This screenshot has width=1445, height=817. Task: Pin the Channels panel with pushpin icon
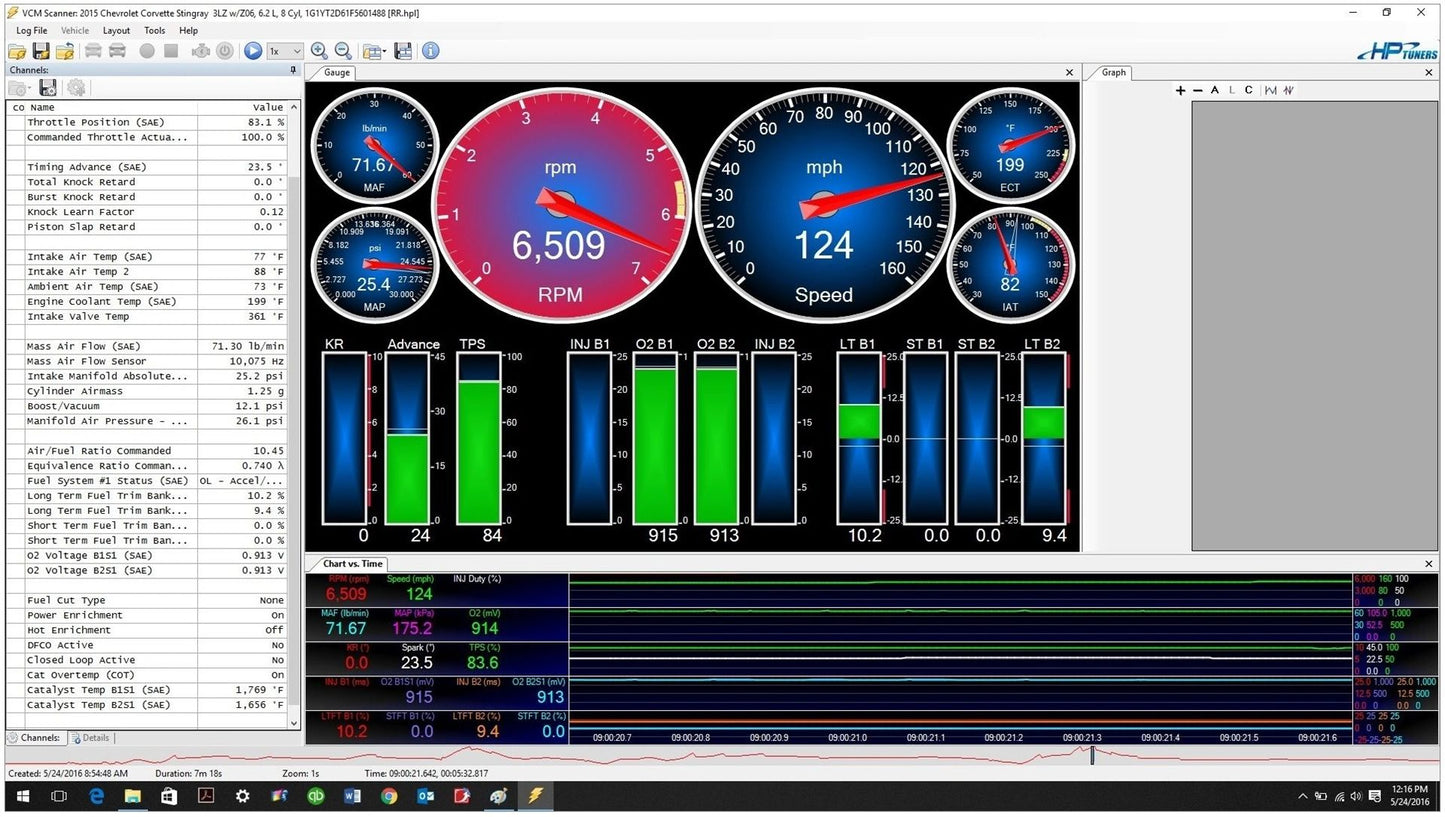point(293,70)
